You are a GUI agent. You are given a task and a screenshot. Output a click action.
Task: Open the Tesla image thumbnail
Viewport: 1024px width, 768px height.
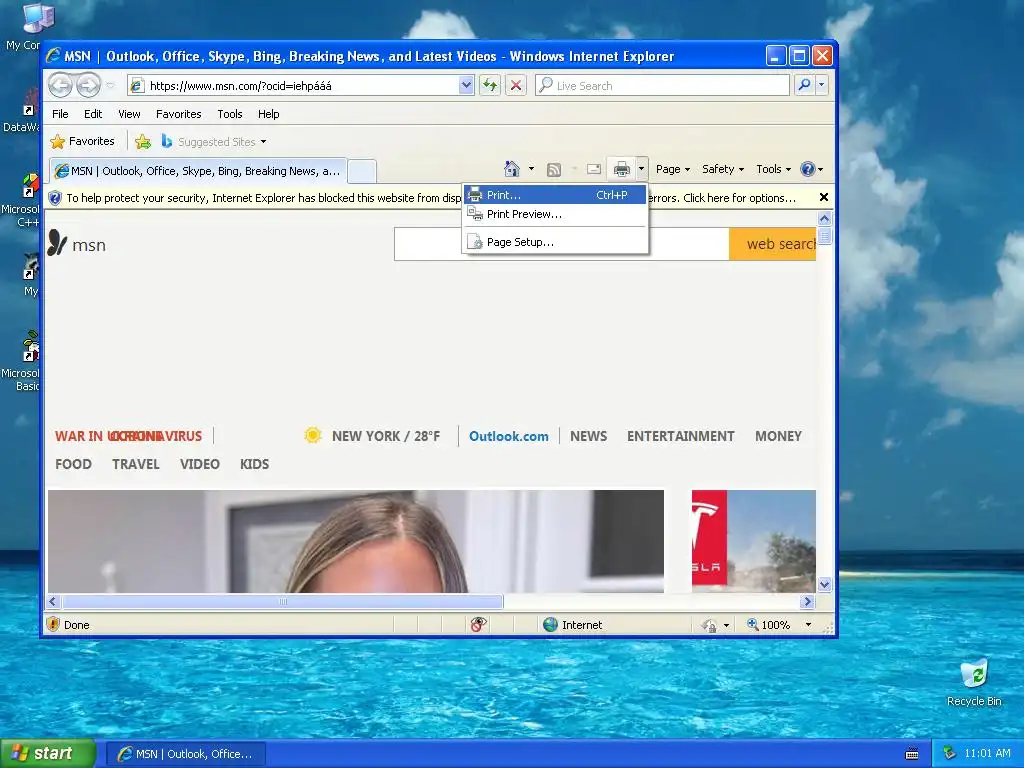[754, 541]
